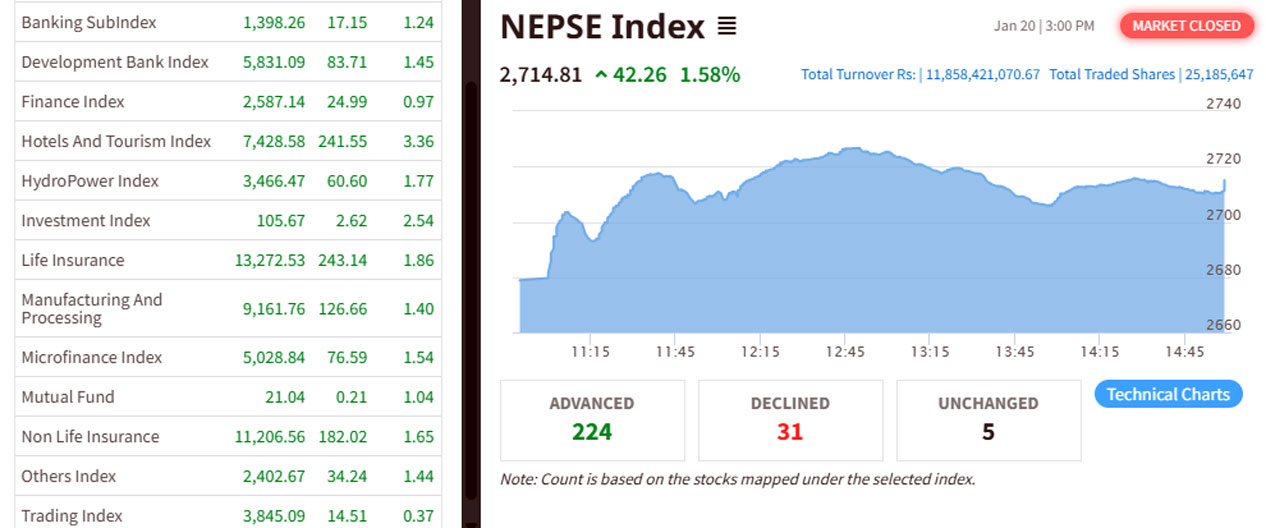
Task: Open the Technical Charts button
Action: pyautogui.click(x=1168, y=394)
